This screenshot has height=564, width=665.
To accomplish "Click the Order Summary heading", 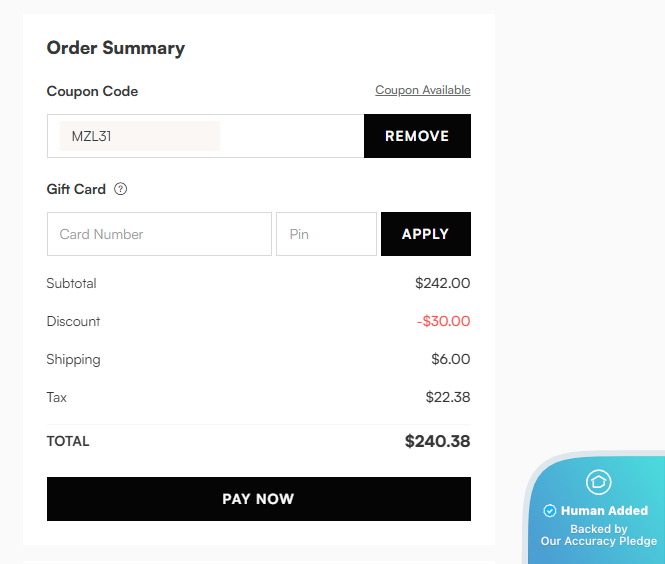I will point(116,48).
